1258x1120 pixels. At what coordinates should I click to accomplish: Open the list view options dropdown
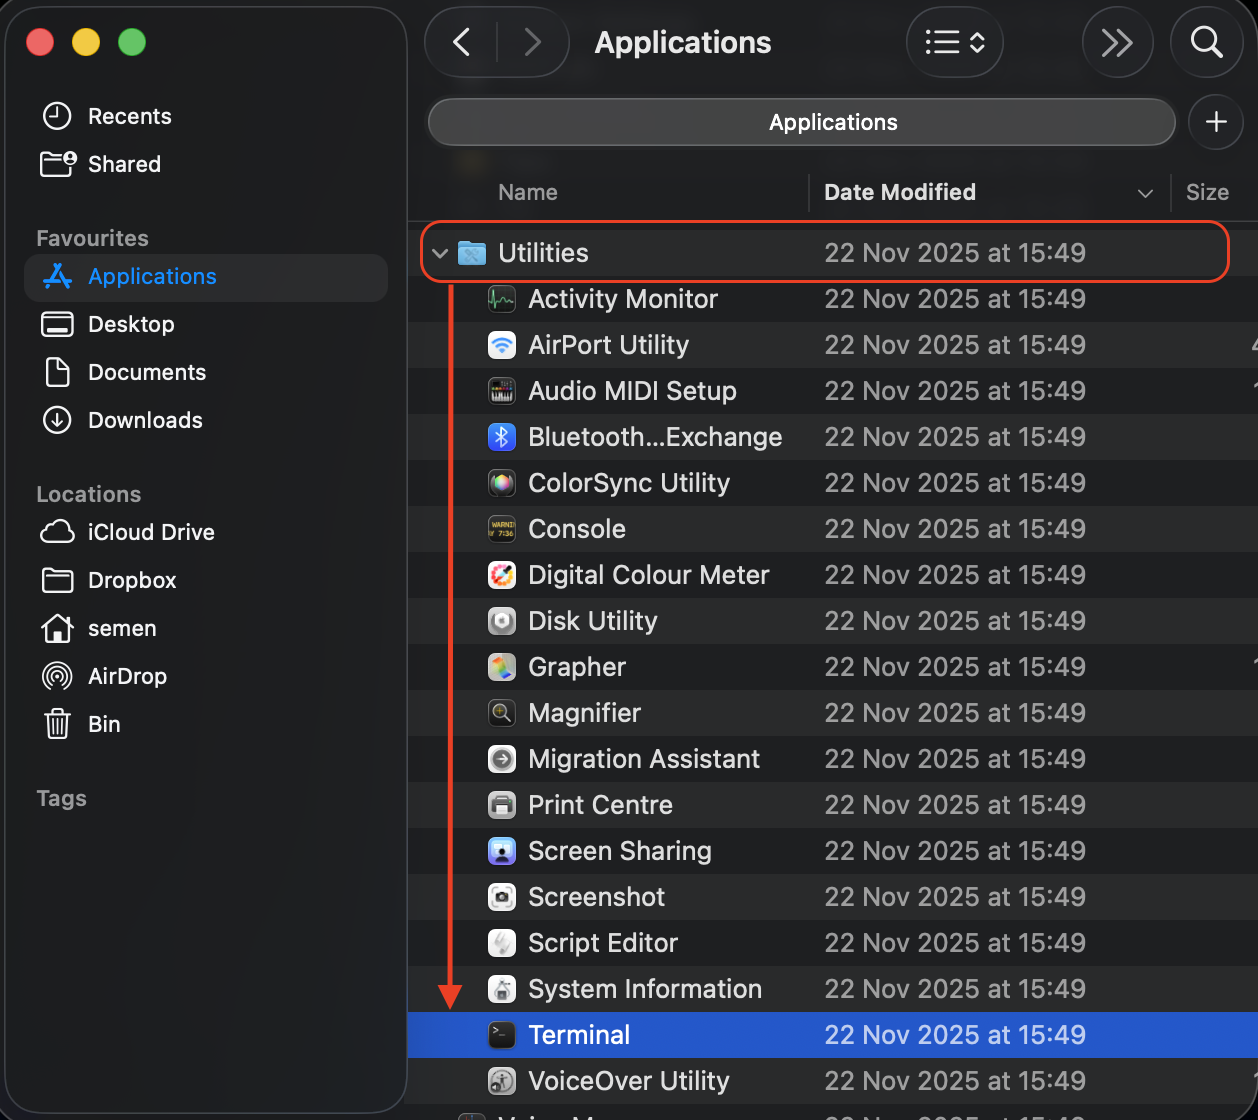[955, 42]
